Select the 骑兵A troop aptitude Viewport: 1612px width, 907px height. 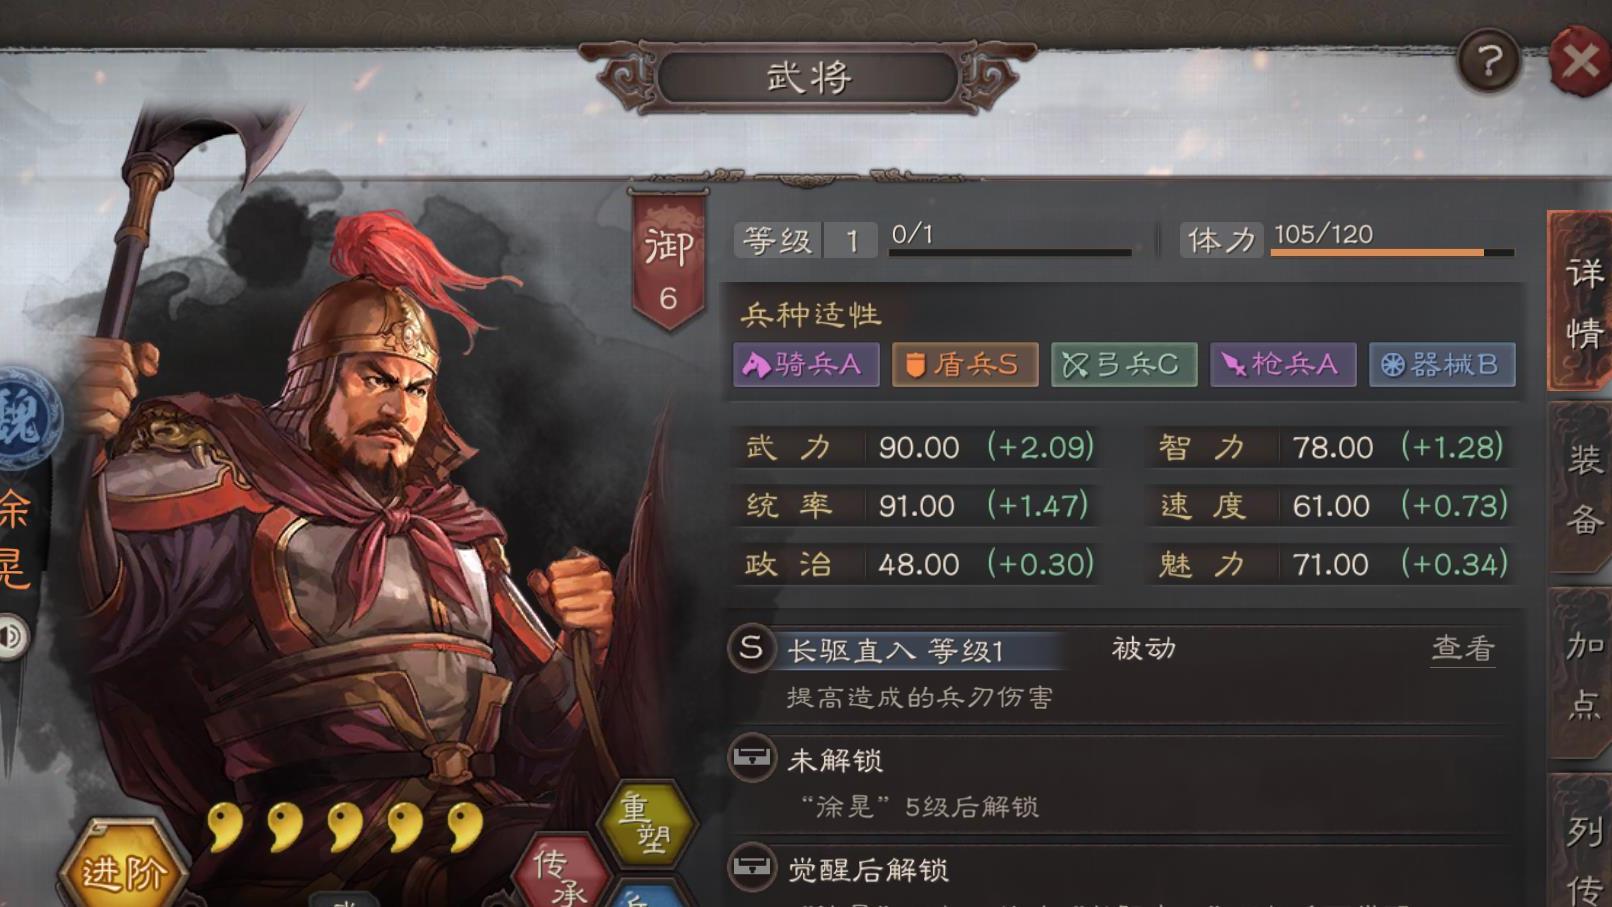[x=806, y=364]
